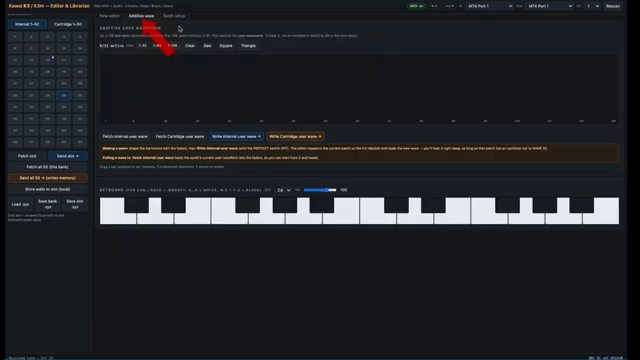Apply the Triangle harmonic preset
Screen dimensions: 640x360
(x=248, y=46)
